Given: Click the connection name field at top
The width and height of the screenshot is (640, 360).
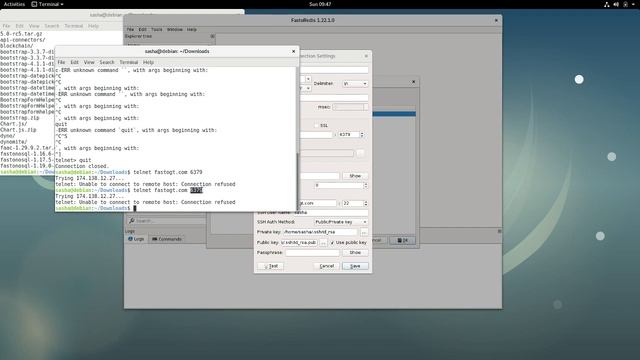Looking at the screenshot, I should click(x=334, y=70).
